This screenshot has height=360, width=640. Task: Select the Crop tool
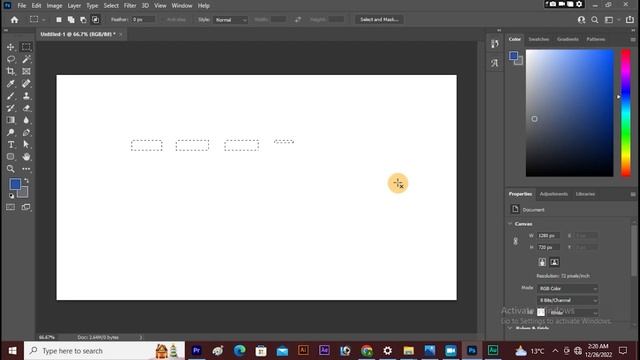[x=11, y=71]
